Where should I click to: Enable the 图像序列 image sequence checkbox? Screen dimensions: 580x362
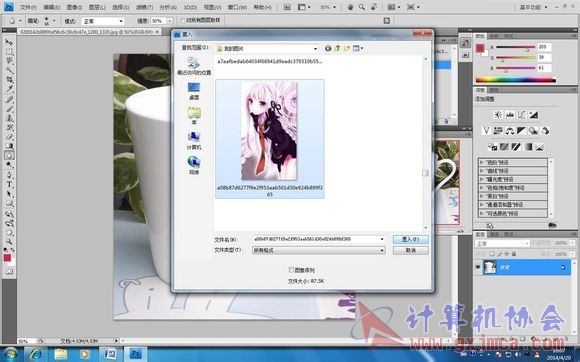click(291, 270)
